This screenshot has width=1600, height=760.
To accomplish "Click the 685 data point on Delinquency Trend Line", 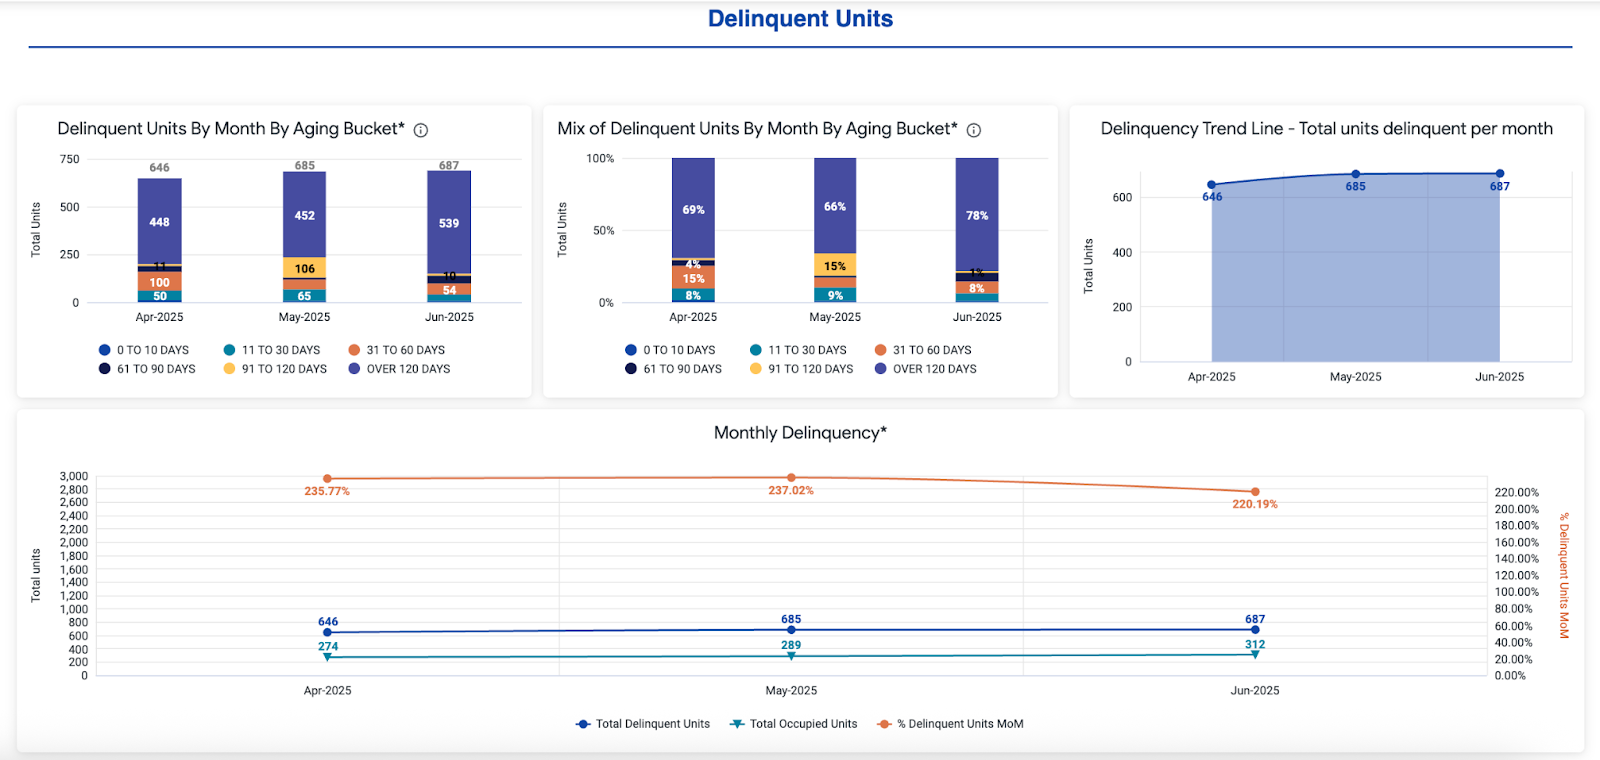I will coord(1355,174).
